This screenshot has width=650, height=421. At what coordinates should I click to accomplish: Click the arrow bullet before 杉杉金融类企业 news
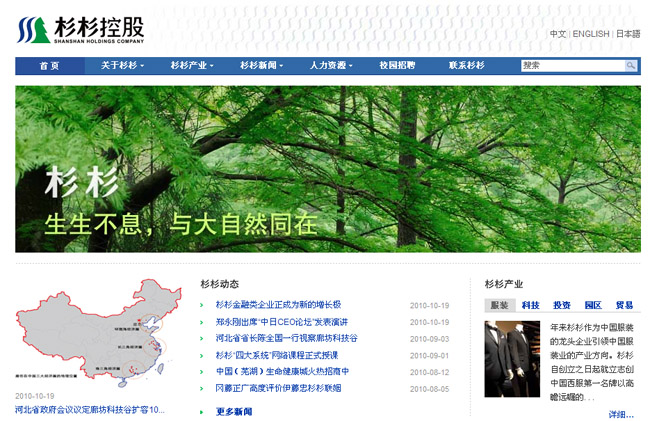pyautogui.click(x=205, y=305)
